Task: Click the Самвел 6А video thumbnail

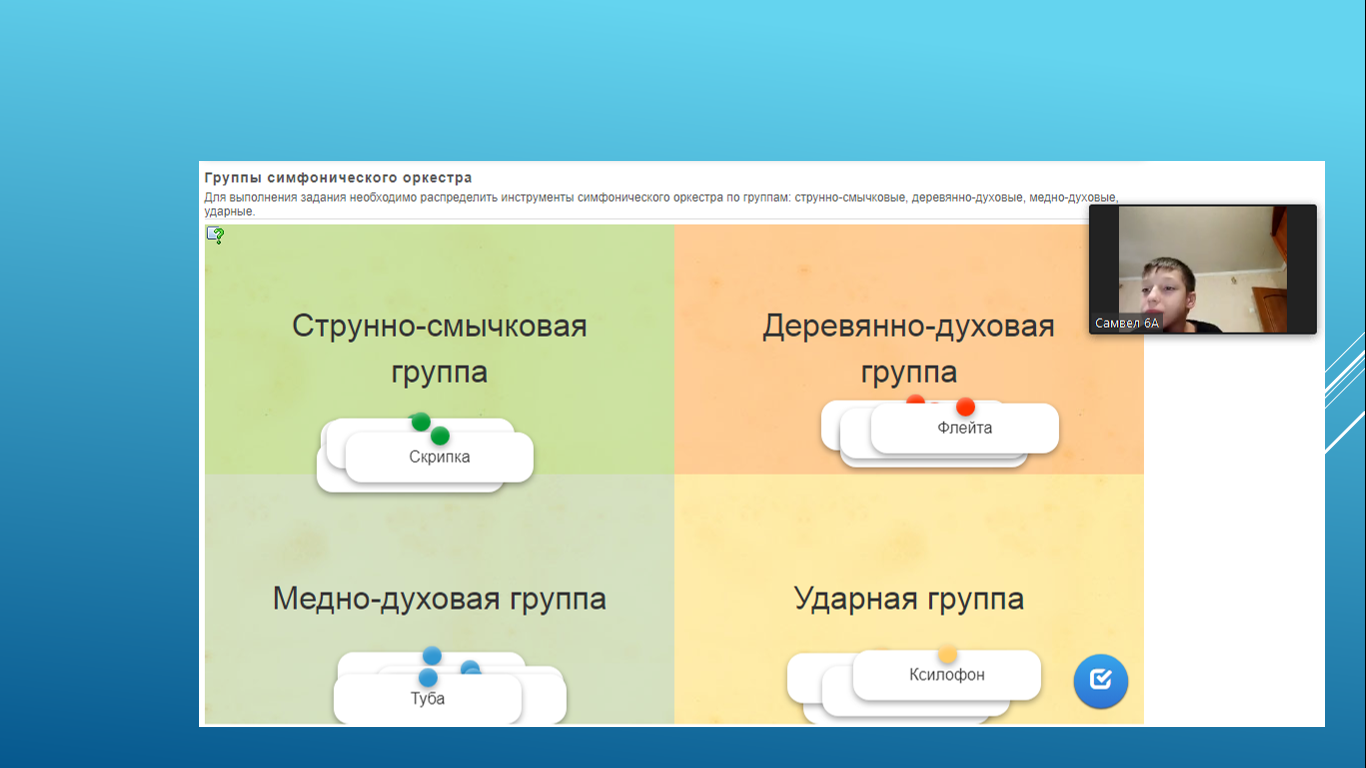Action: point(1203,269)
